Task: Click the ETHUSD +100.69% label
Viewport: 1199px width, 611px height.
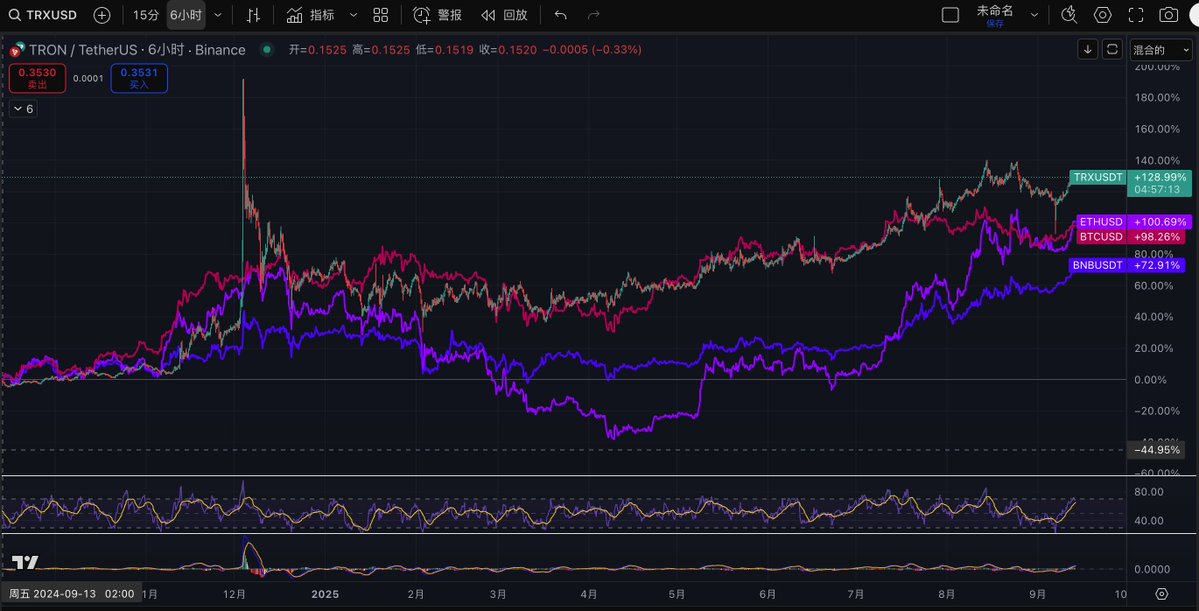Action: pos(1133,222)
